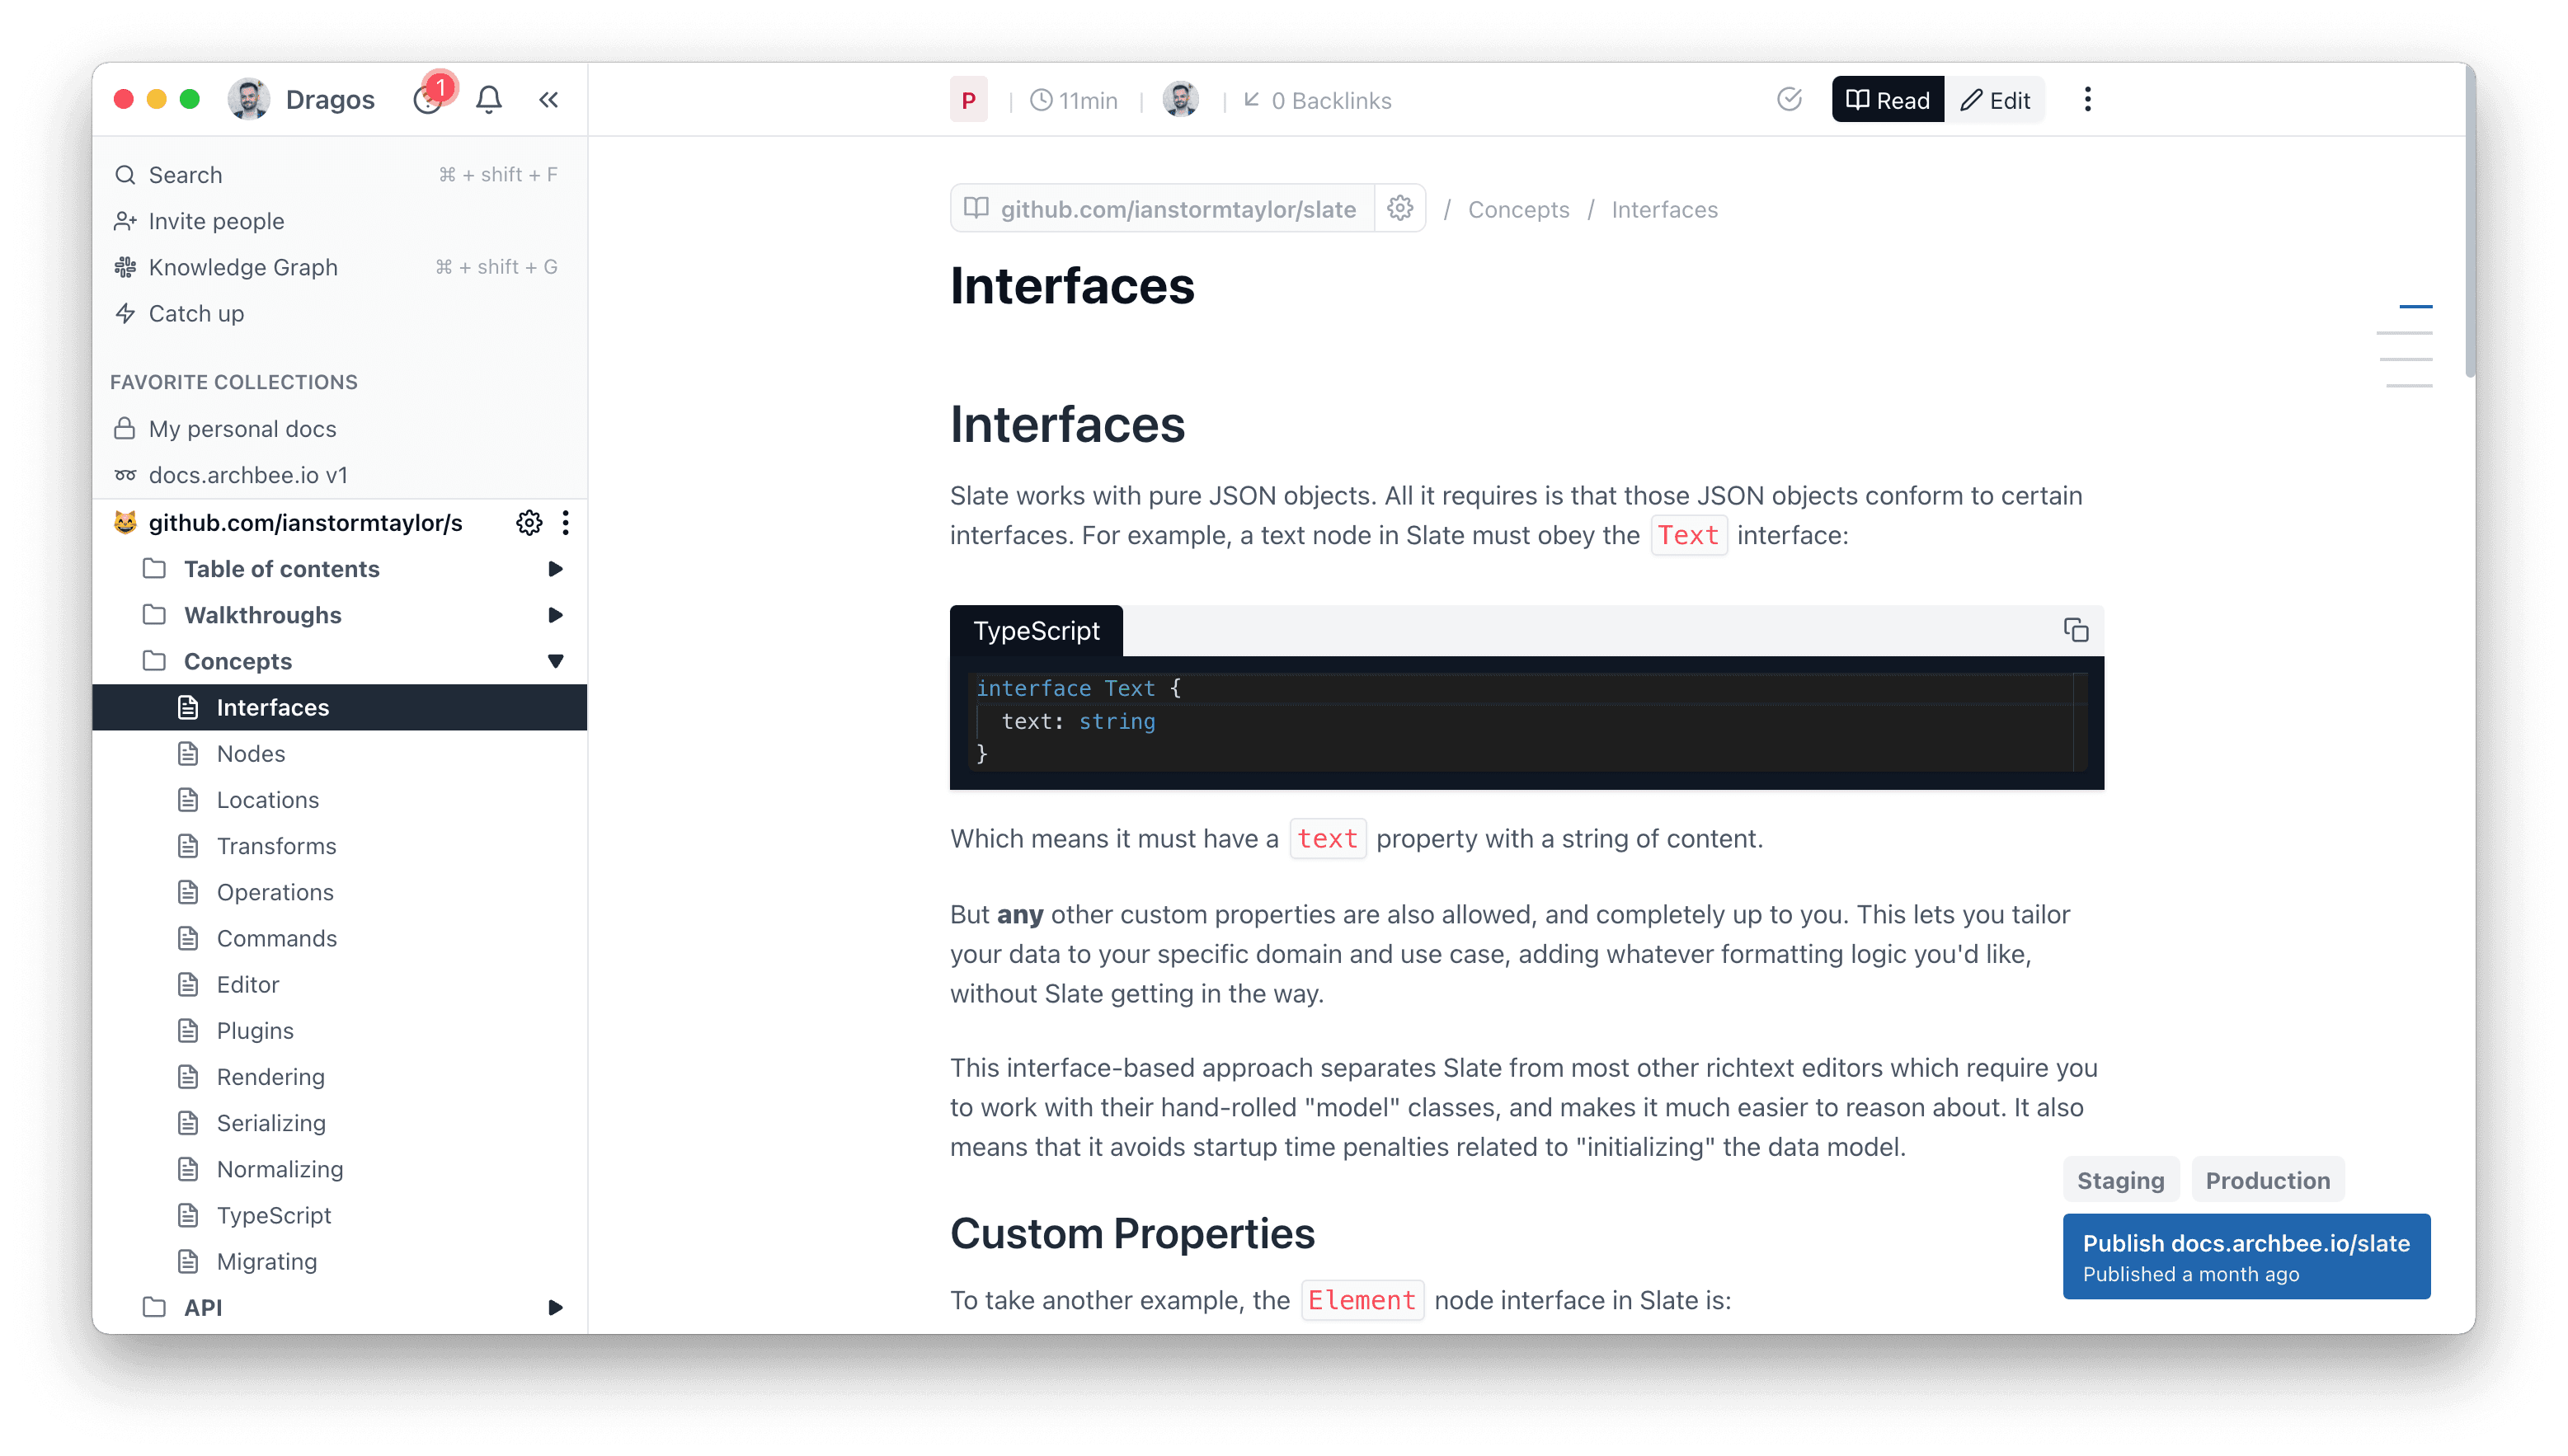The width and height of the screenshot is (2568, 1456).
Task: Switch to Read mode
Action: (1887, 100)
